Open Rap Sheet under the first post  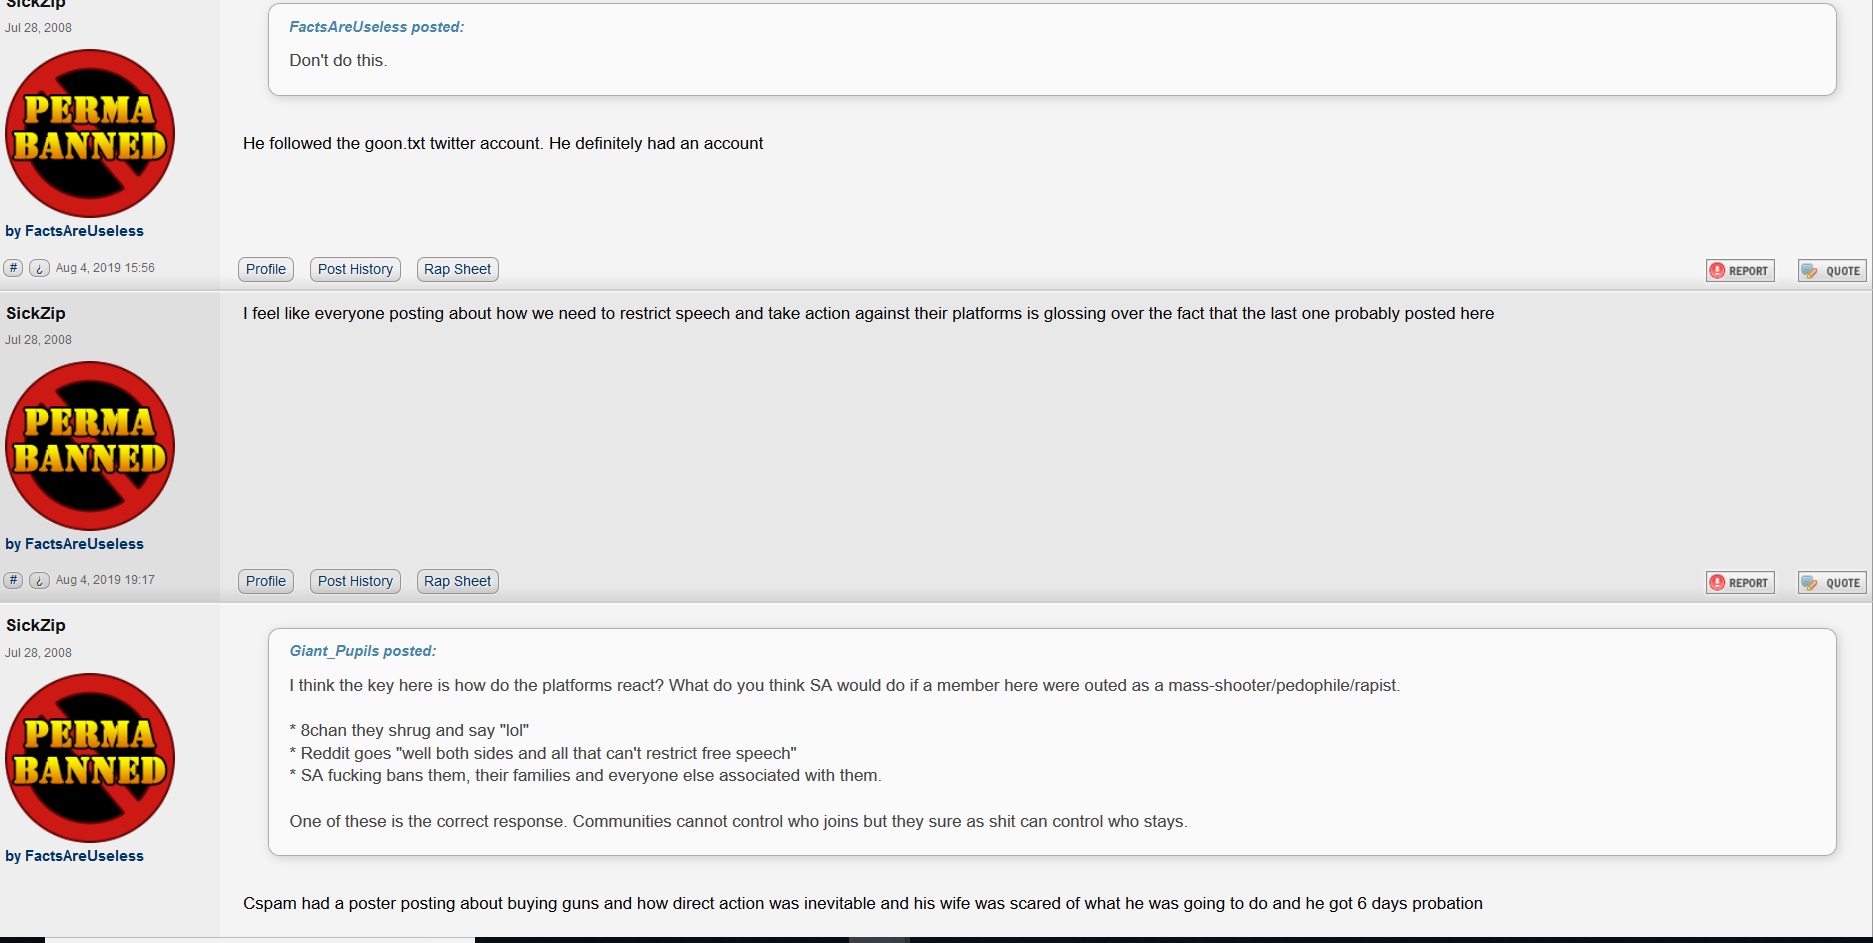(457, 269)
